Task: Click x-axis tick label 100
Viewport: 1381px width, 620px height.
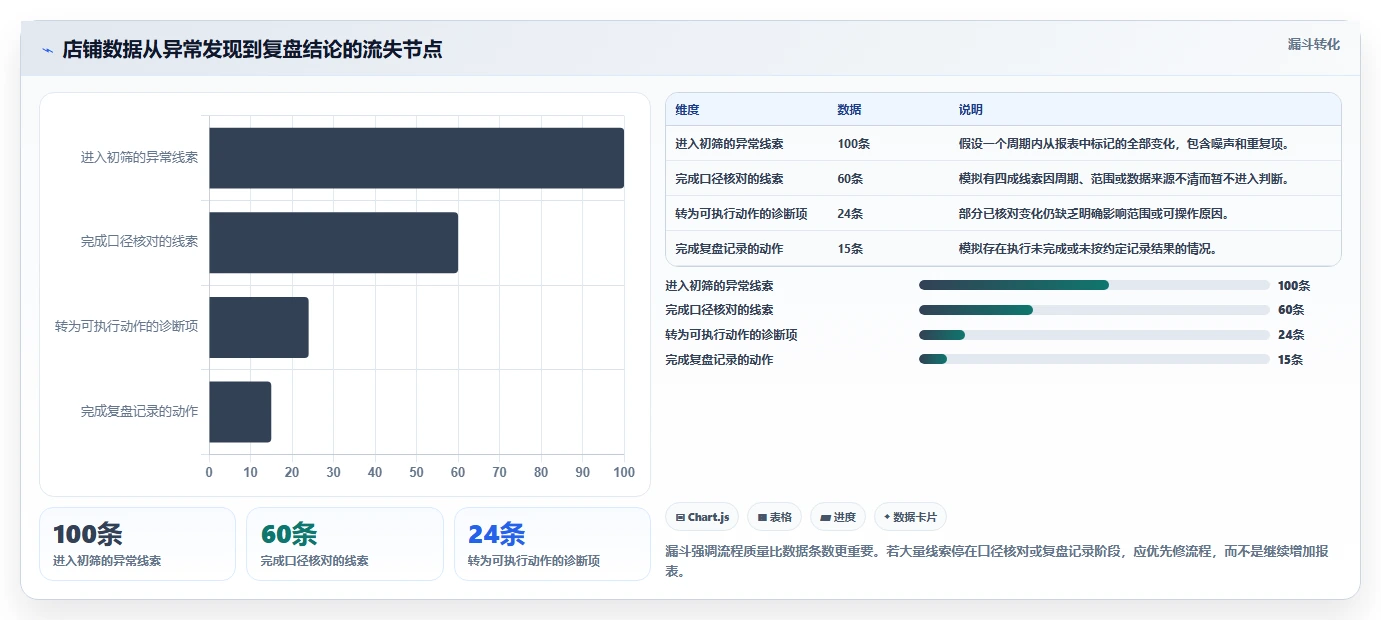Action: [624, 472]
